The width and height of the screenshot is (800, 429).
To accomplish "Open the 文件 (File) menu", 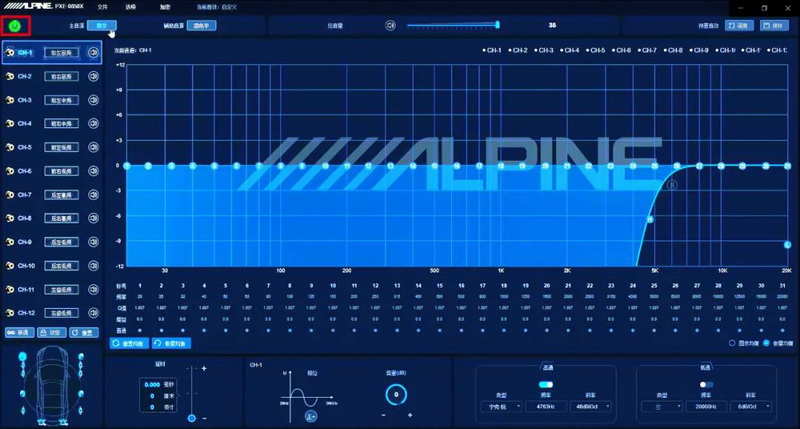I will 103,7.
